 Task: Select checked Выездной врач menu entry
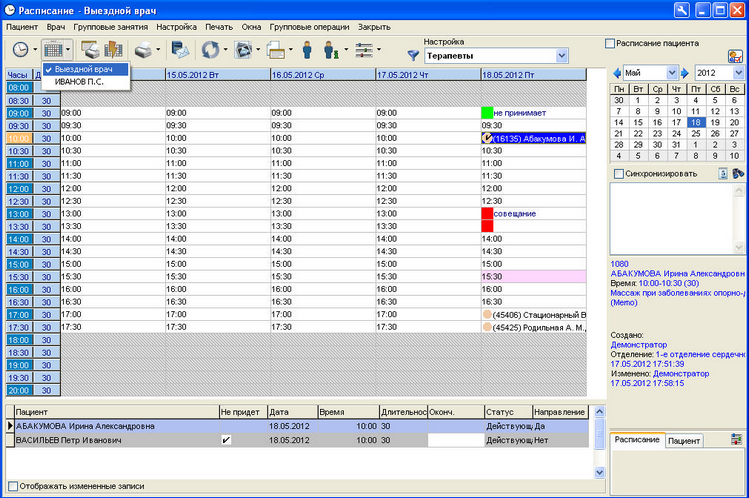pos(86,69)
